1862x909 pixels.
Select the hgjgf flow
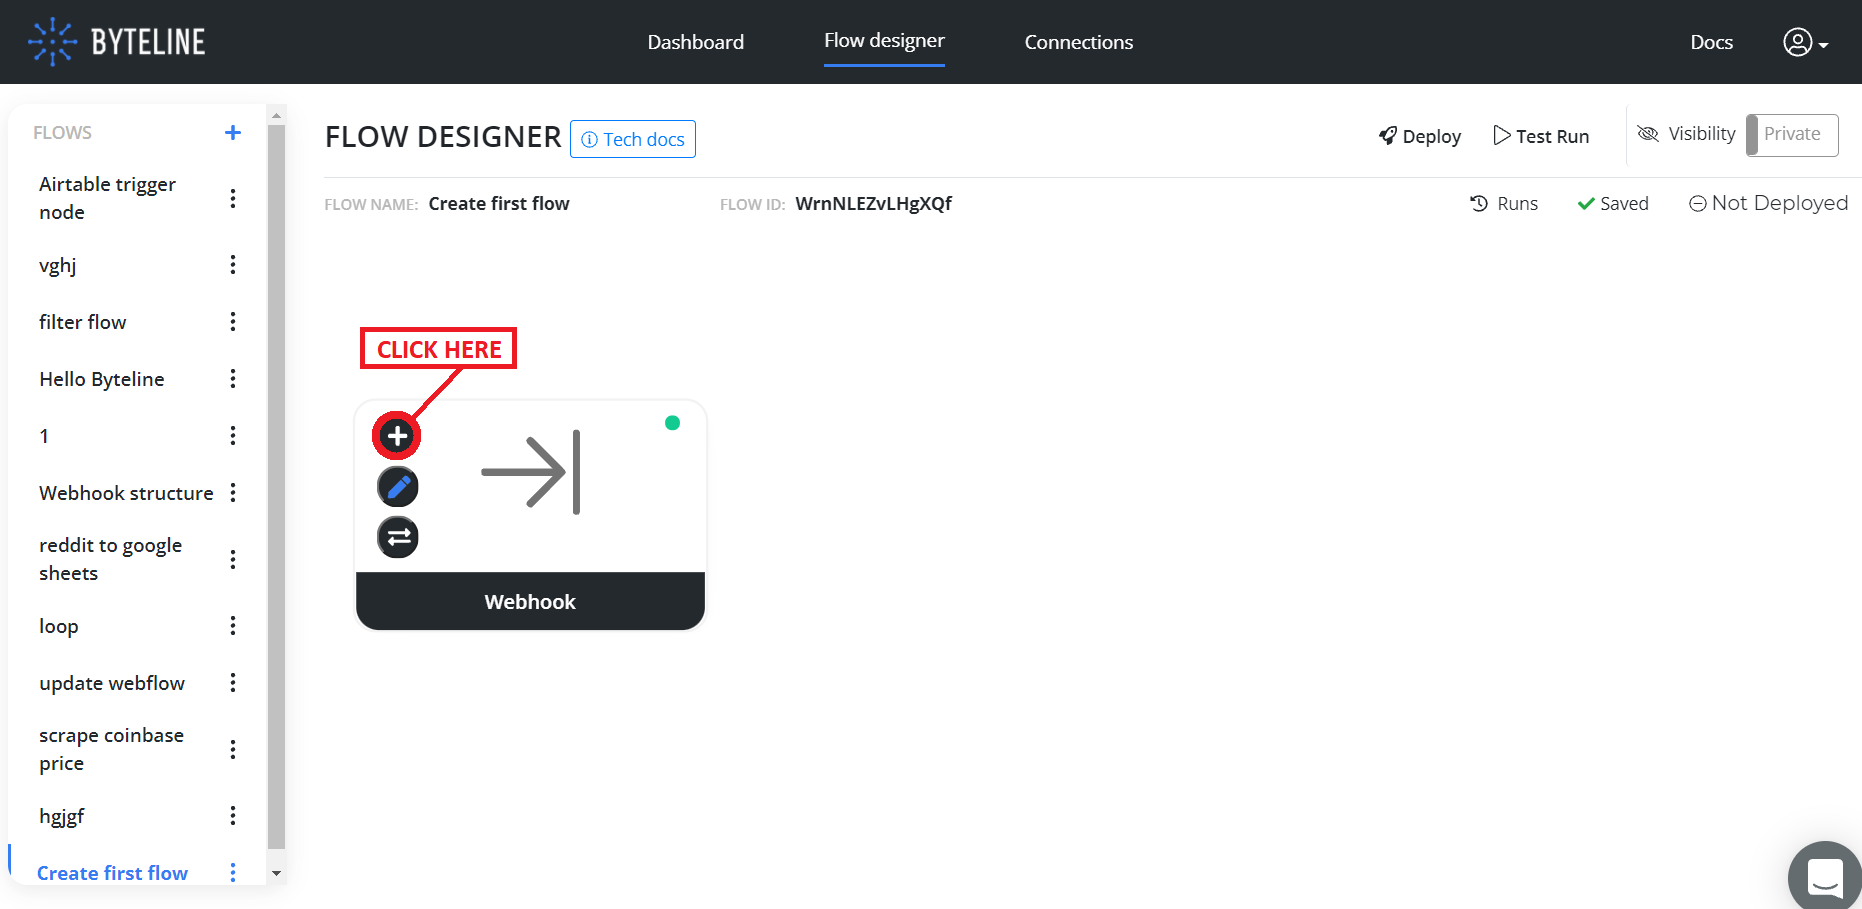[62, 816]
